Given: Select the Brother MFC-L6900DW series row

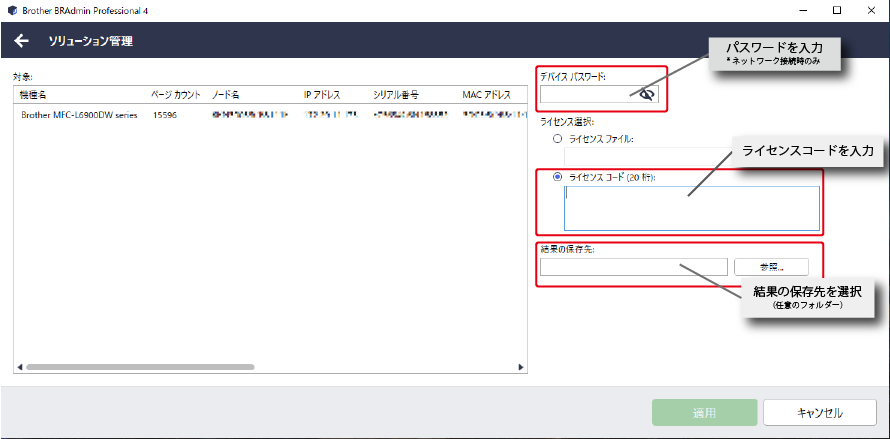Looking at the screenshot, I should 80,115.
